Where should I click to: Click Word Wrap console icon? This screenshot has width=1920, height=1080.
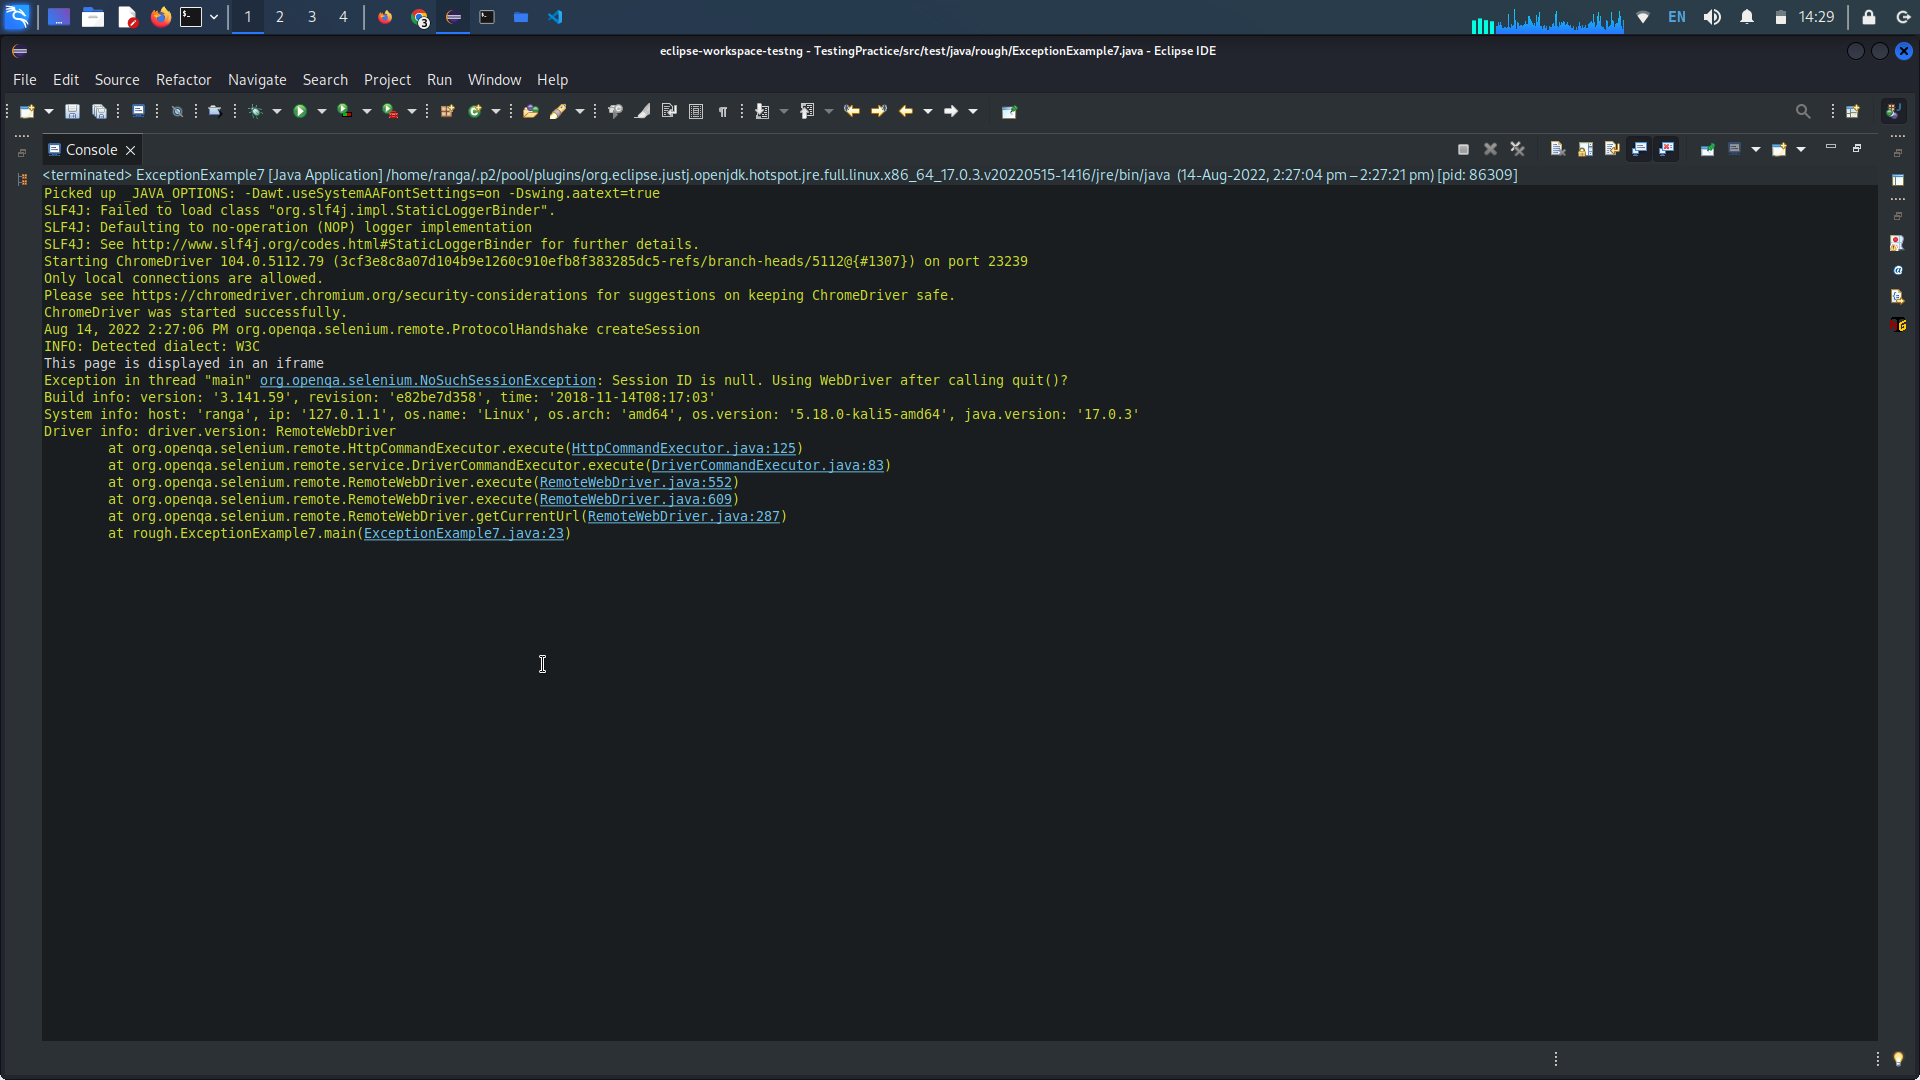tap(1612, 149)
